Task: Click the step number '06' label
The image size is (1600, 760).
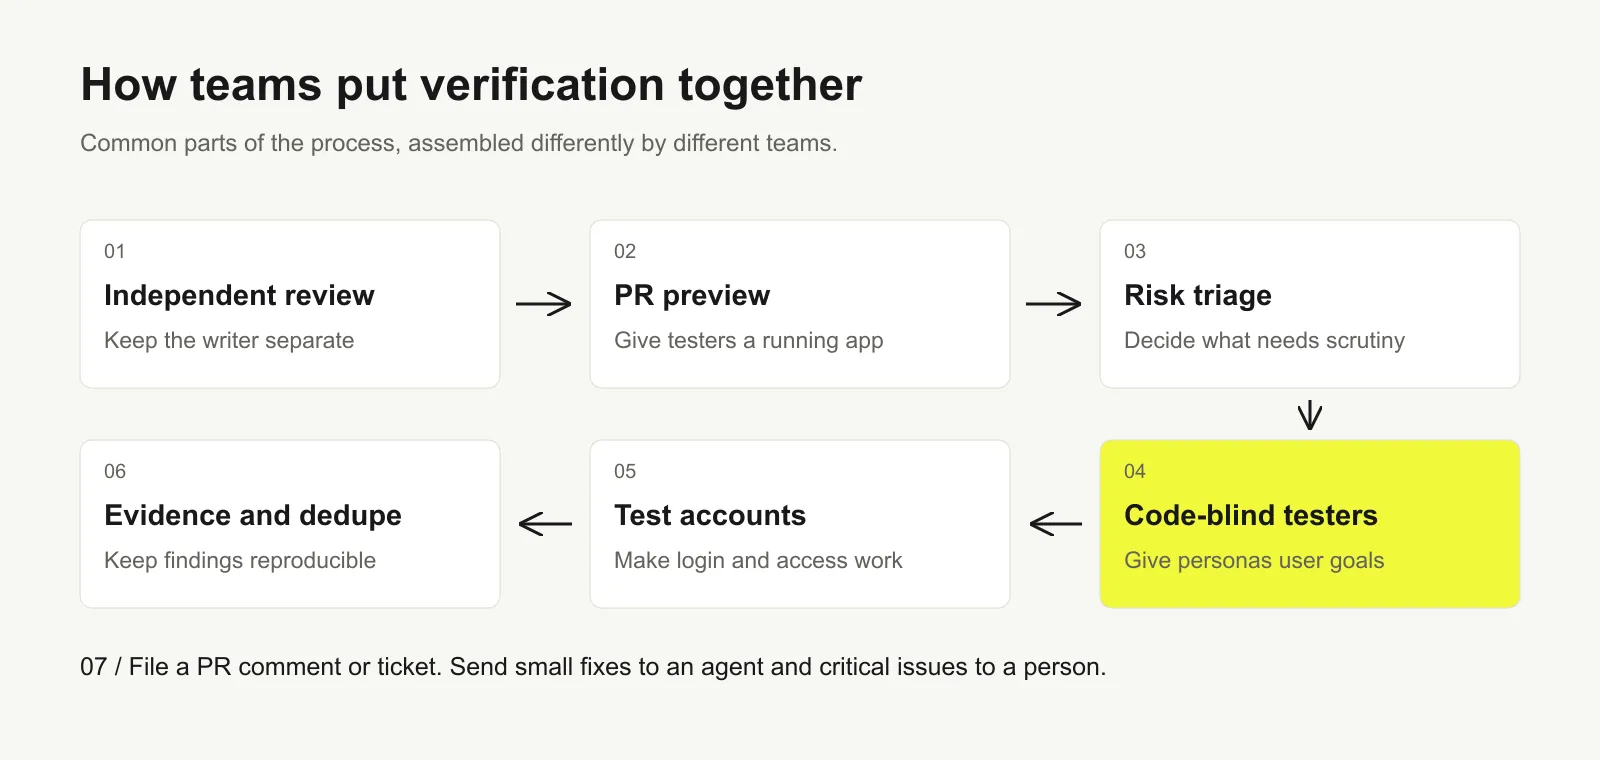Action: (115, 471)
